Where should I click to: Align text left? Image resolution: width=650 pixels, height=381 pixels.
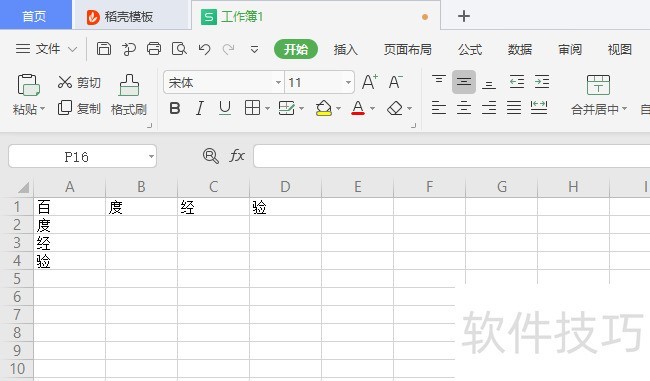point(439,108)
